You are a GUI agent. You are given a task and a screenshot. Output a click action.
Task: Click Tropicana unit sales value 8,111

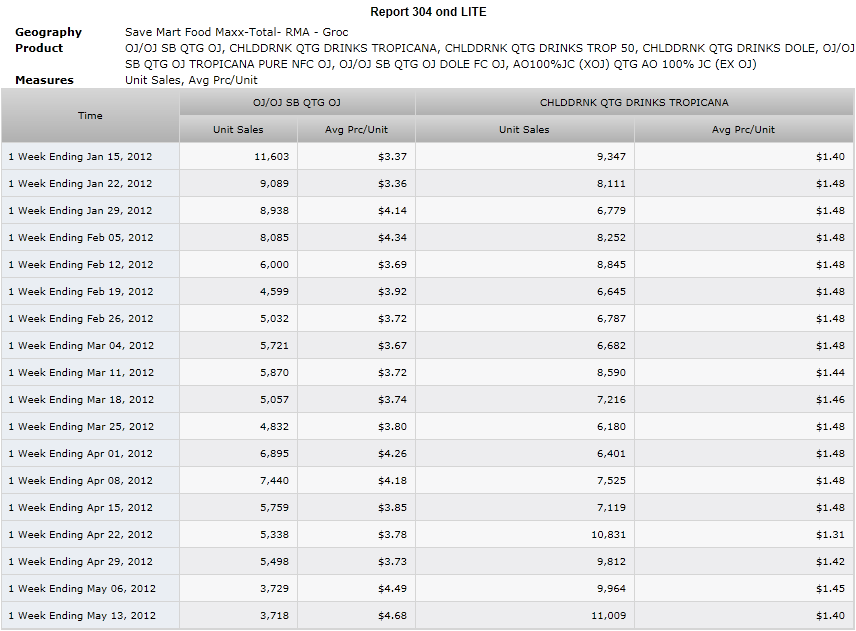coord(611,183)
